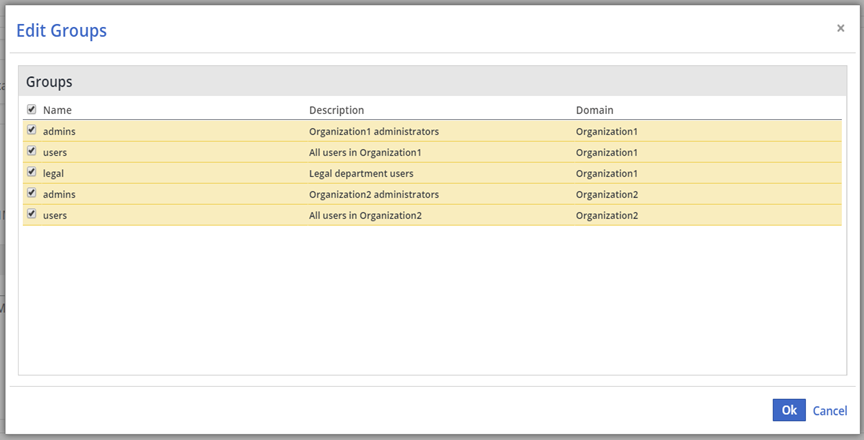Uncheck the Organization1 users group checkbox
The width and height of the screenshot is (864, 440).
tap(32, 151)
